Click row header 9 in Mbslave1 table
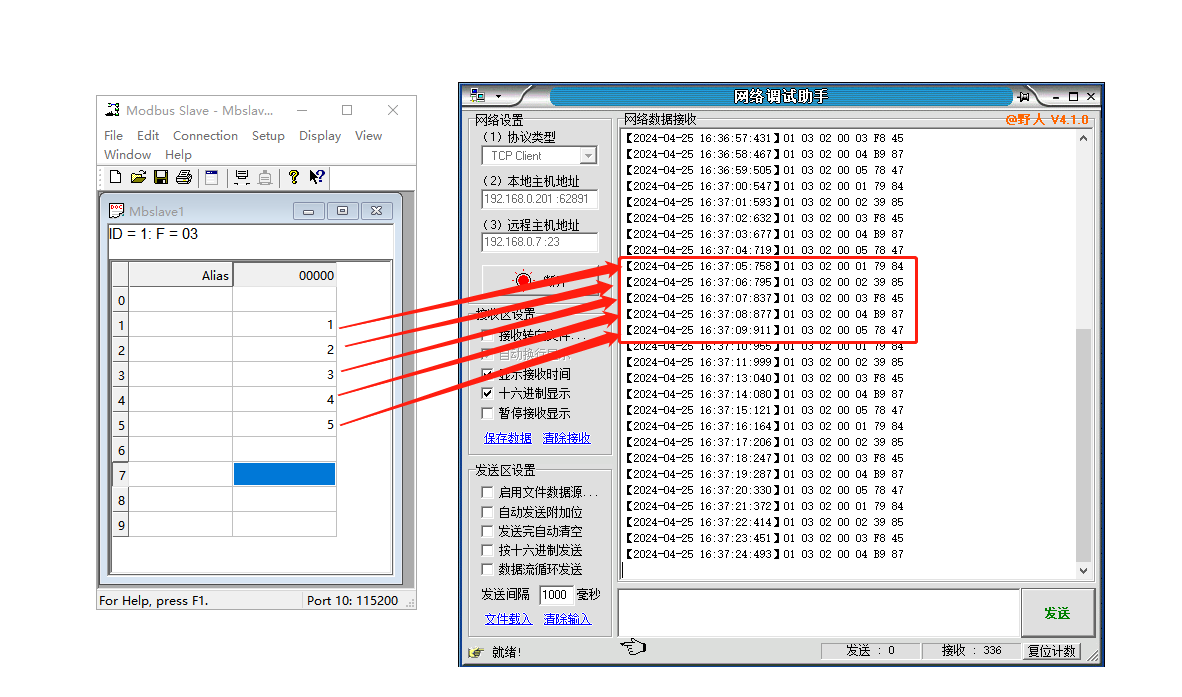 tap(121, 524)
